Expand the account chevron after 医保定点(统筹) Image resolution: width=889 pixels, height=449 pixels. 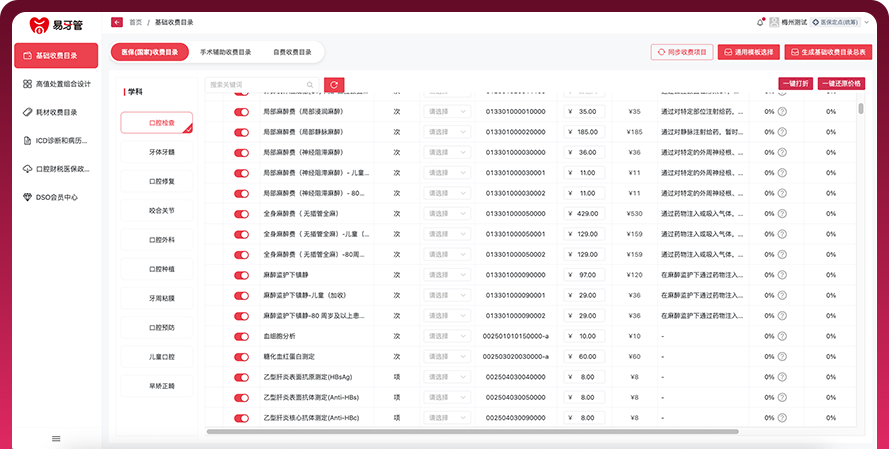pyautogui.click(x=866, y=22)
